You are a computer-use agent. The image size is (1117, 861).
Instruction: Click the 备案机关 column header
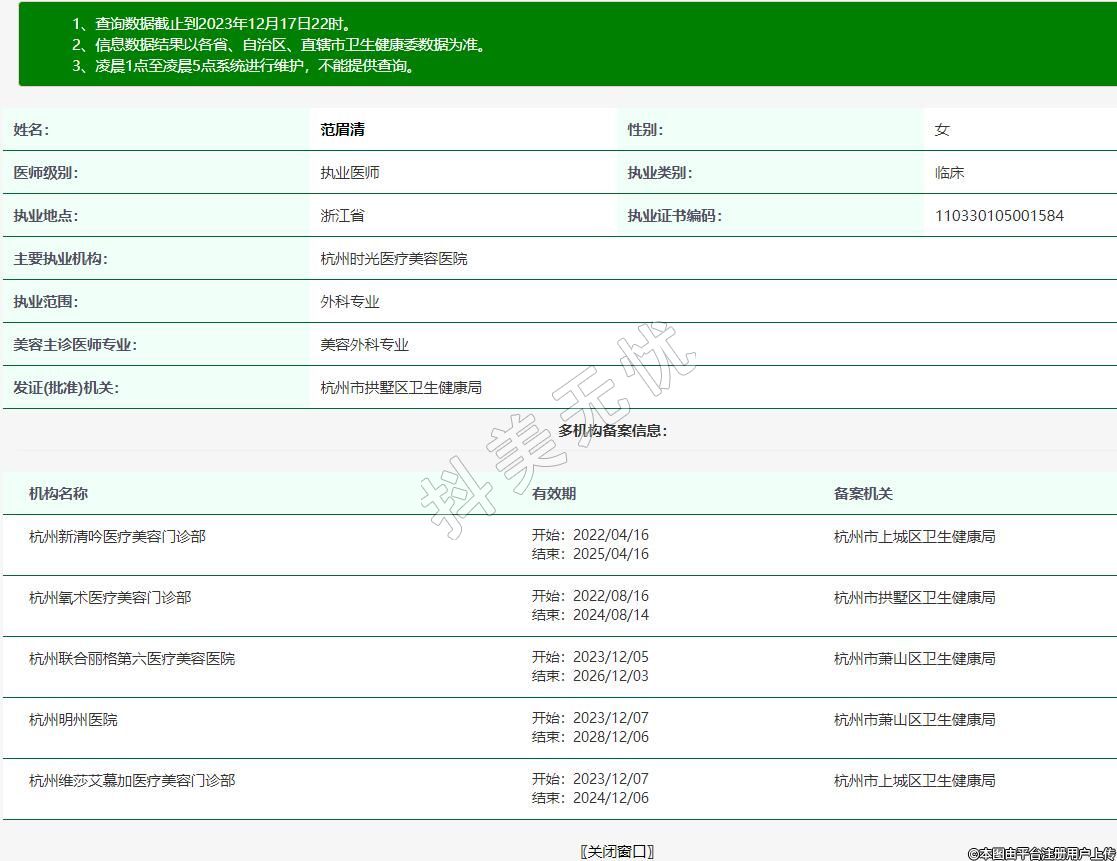pyautogui.click(x=863, y=494)
